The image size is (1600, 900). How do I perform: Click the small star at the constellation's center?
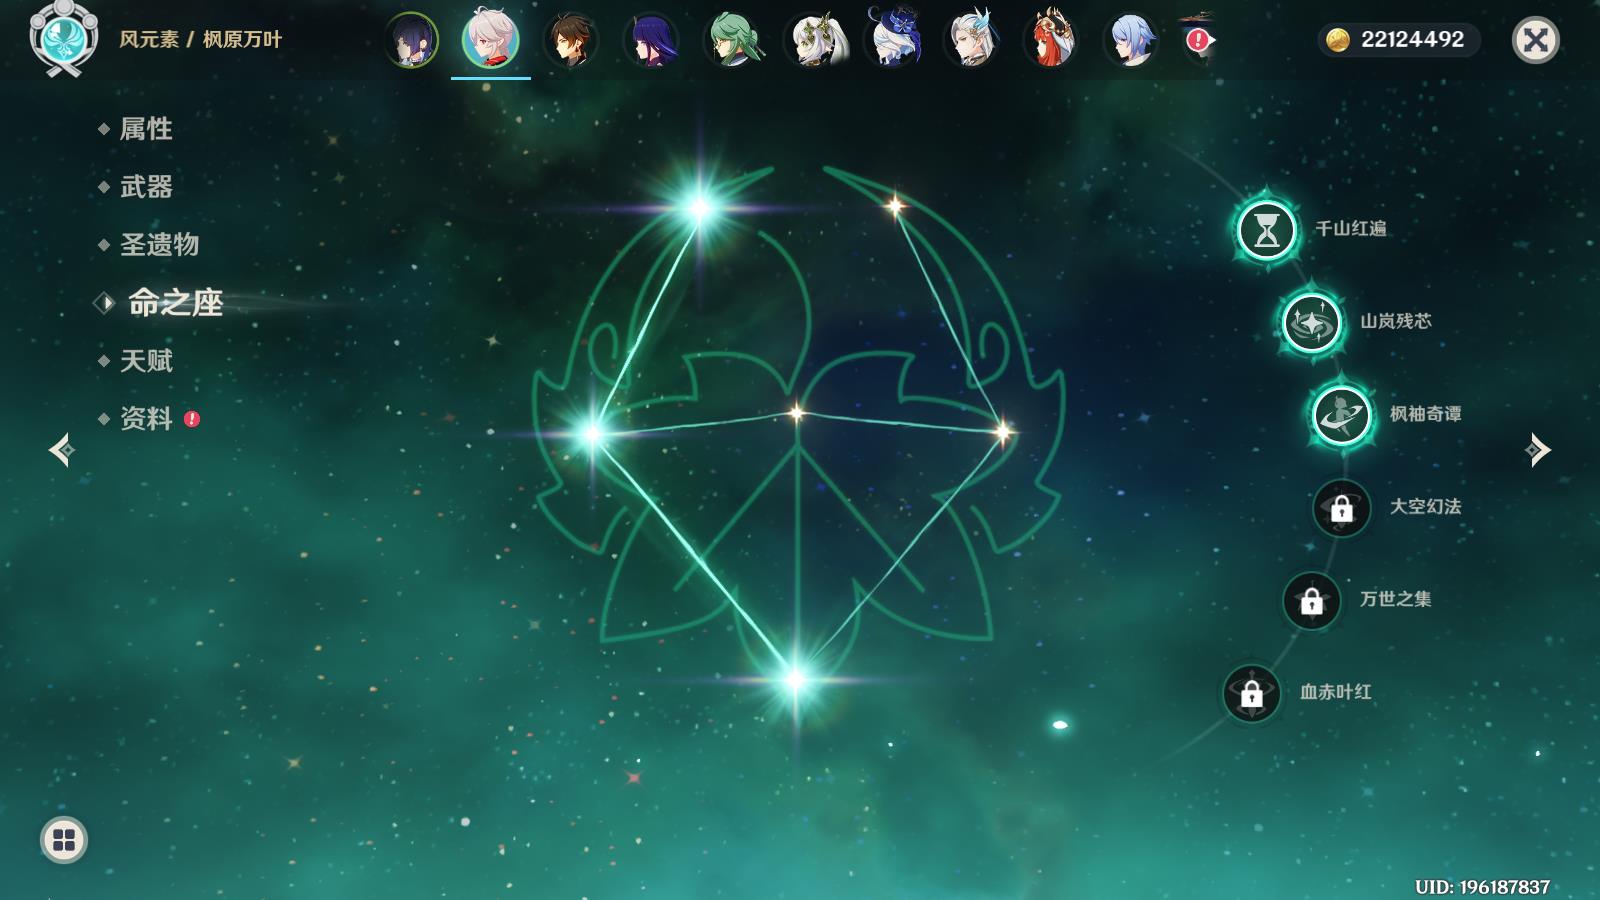point(797,412)
